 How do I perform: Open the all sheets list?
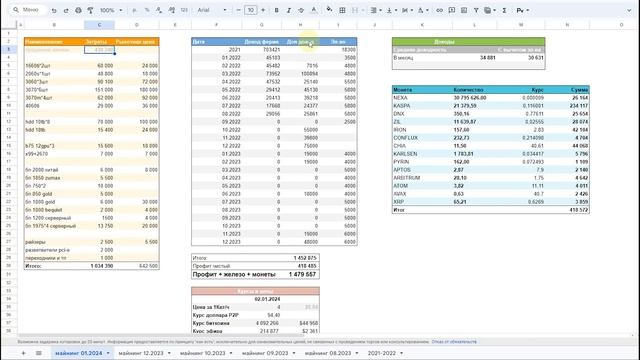38,353
